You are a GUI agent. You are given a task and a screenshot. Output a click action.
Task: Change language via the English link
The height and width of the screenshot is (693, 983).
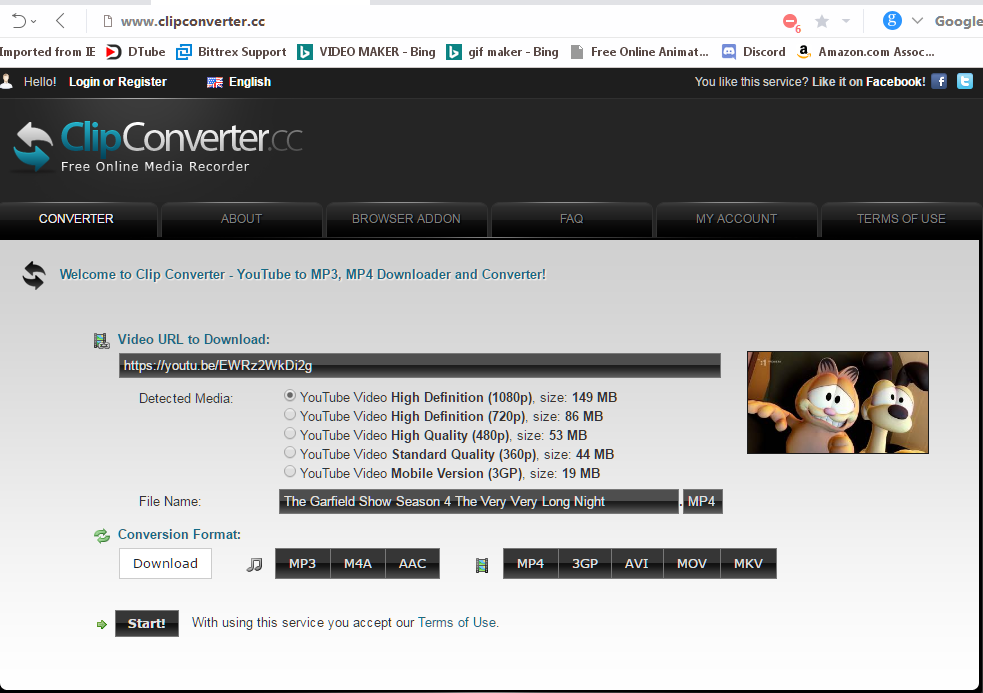click(250, 82)
